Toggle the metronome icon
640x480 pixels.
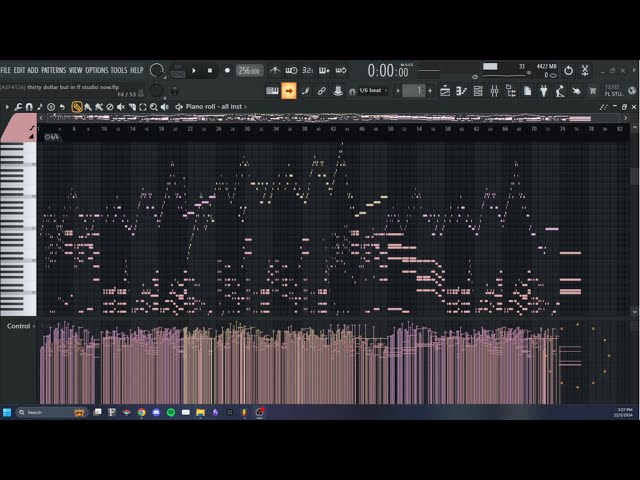click(275, 71)
